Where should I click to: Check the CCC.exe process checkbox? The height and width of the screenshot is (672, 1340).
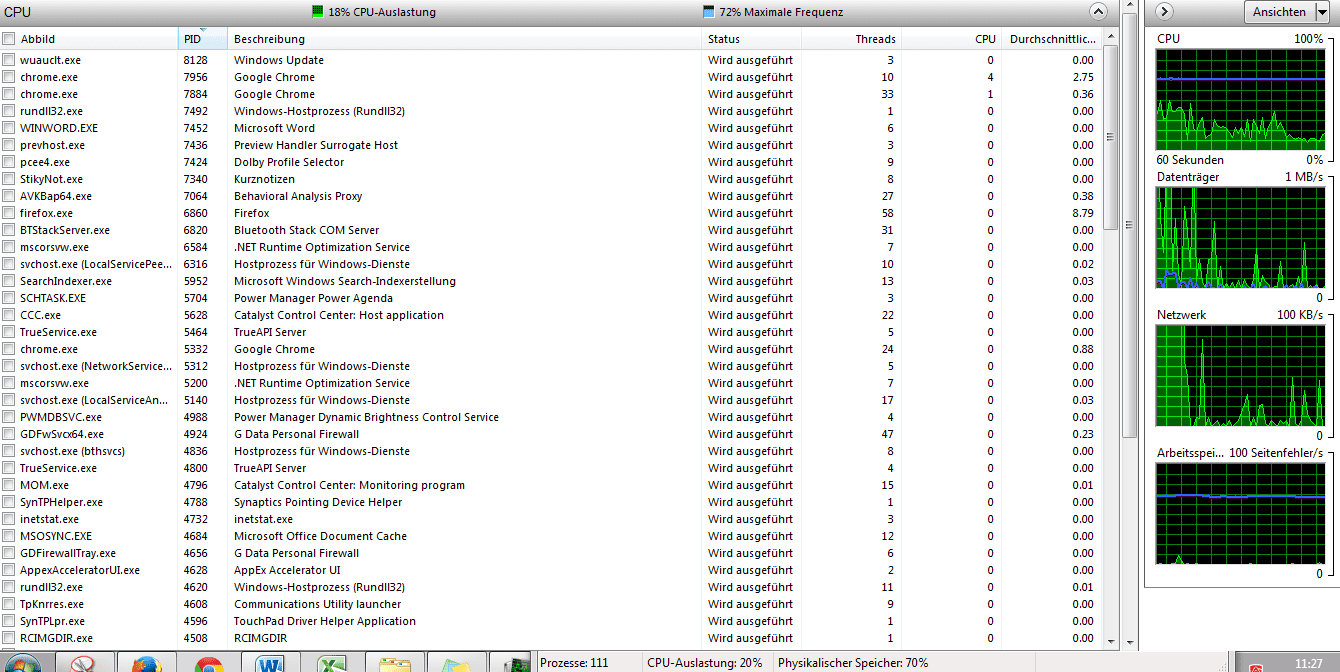coord(9,315)
